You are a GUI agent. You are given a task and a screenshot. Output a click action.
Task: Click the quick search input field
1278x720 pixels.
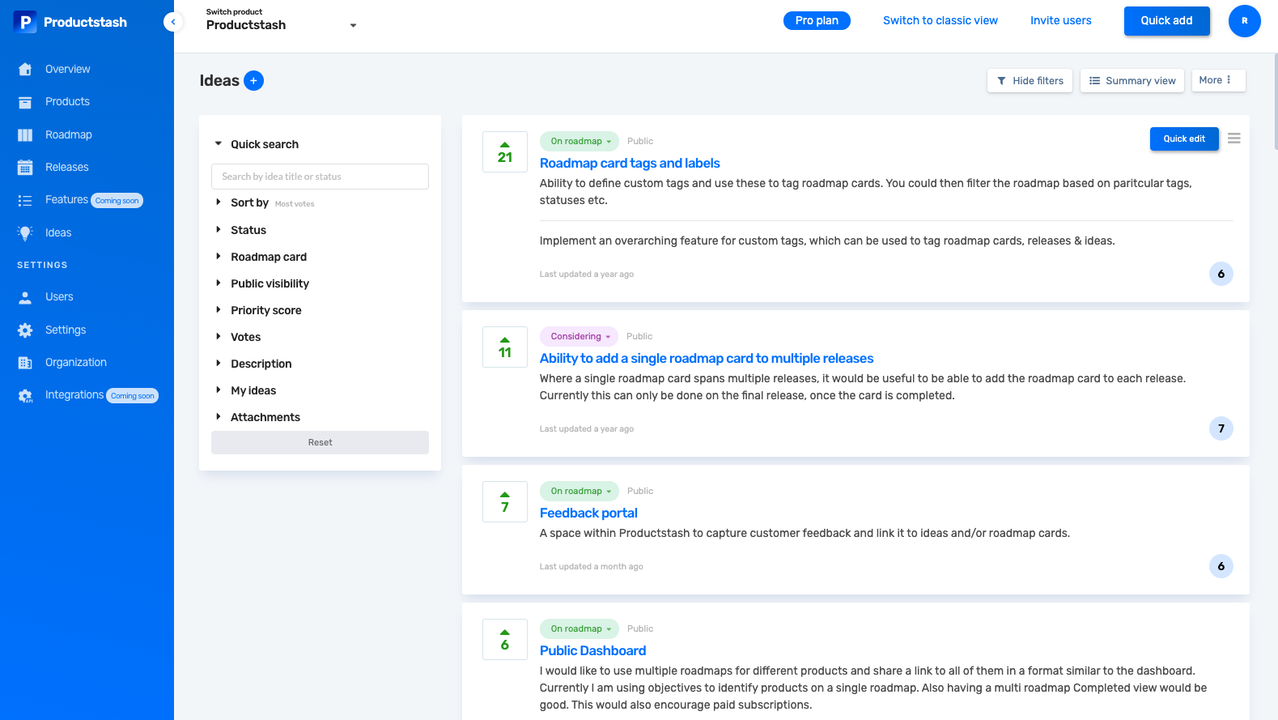[x=320, y=177]
